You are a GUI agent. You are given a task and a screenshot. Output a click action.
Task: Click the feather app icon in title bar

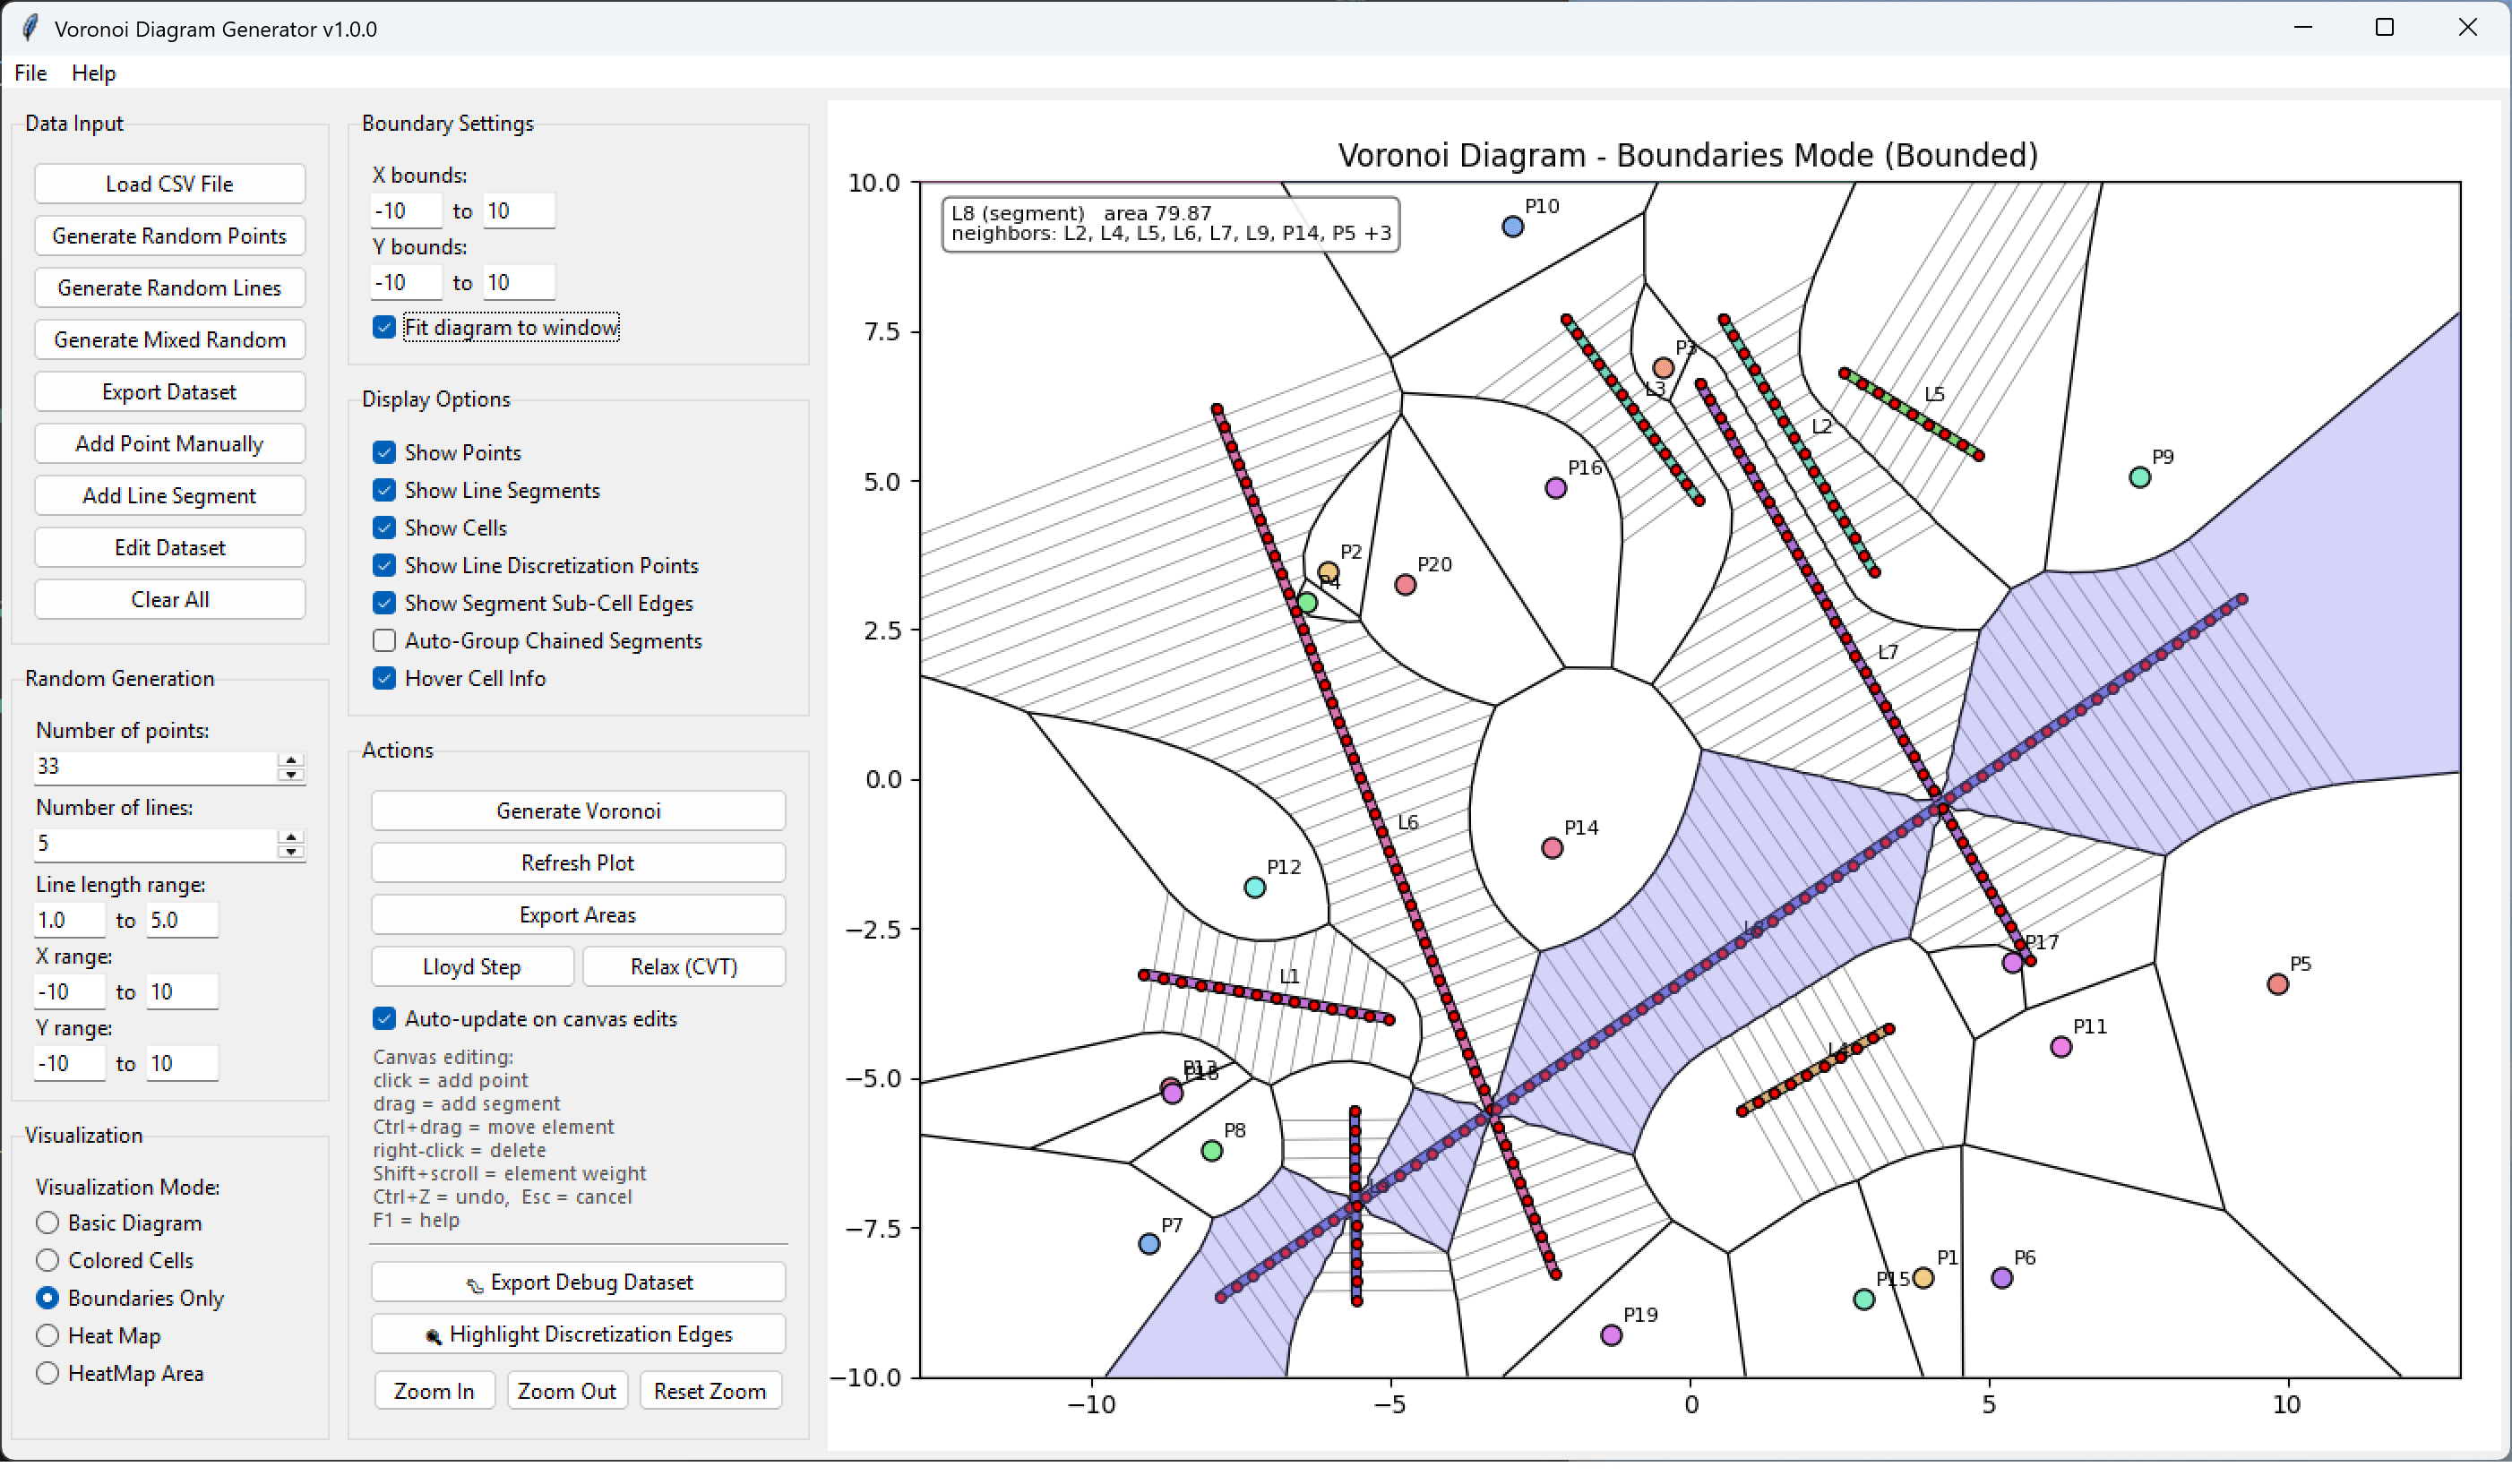[30, 28]
